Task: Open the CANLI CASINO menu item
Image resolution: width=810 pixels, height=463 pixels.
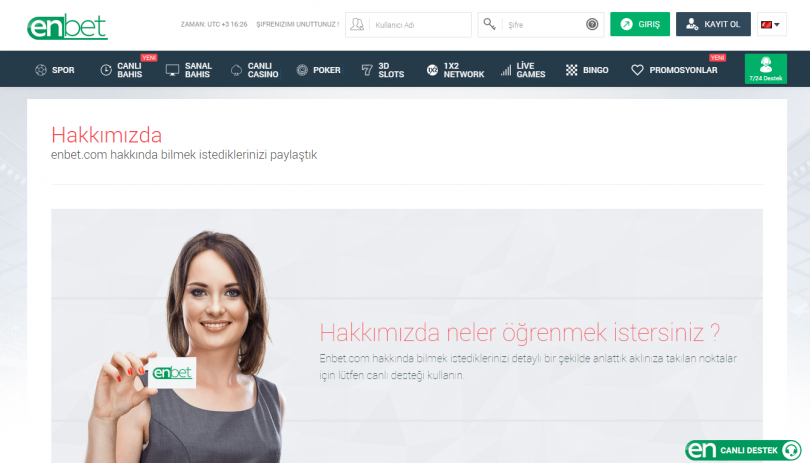Action: pyautogui.click(x=254, y=70)
